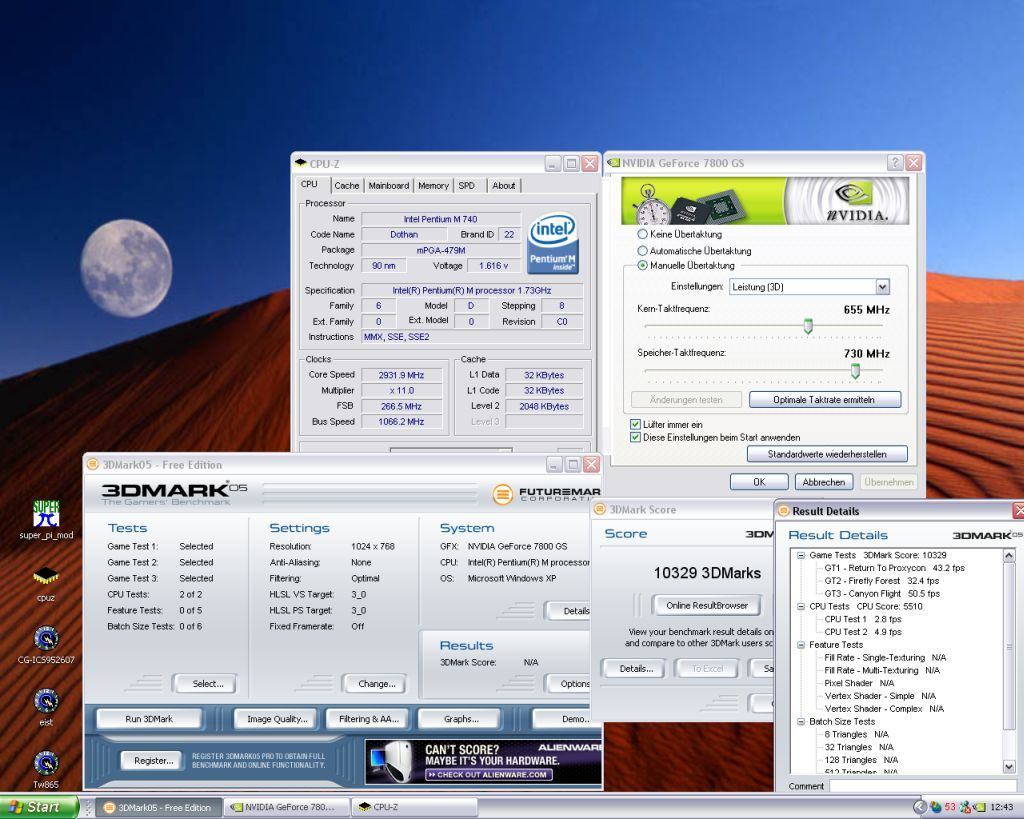Click Details... in 3DMark Score window
Screen dimensions: 1024x819
click(x=636, y=668)
